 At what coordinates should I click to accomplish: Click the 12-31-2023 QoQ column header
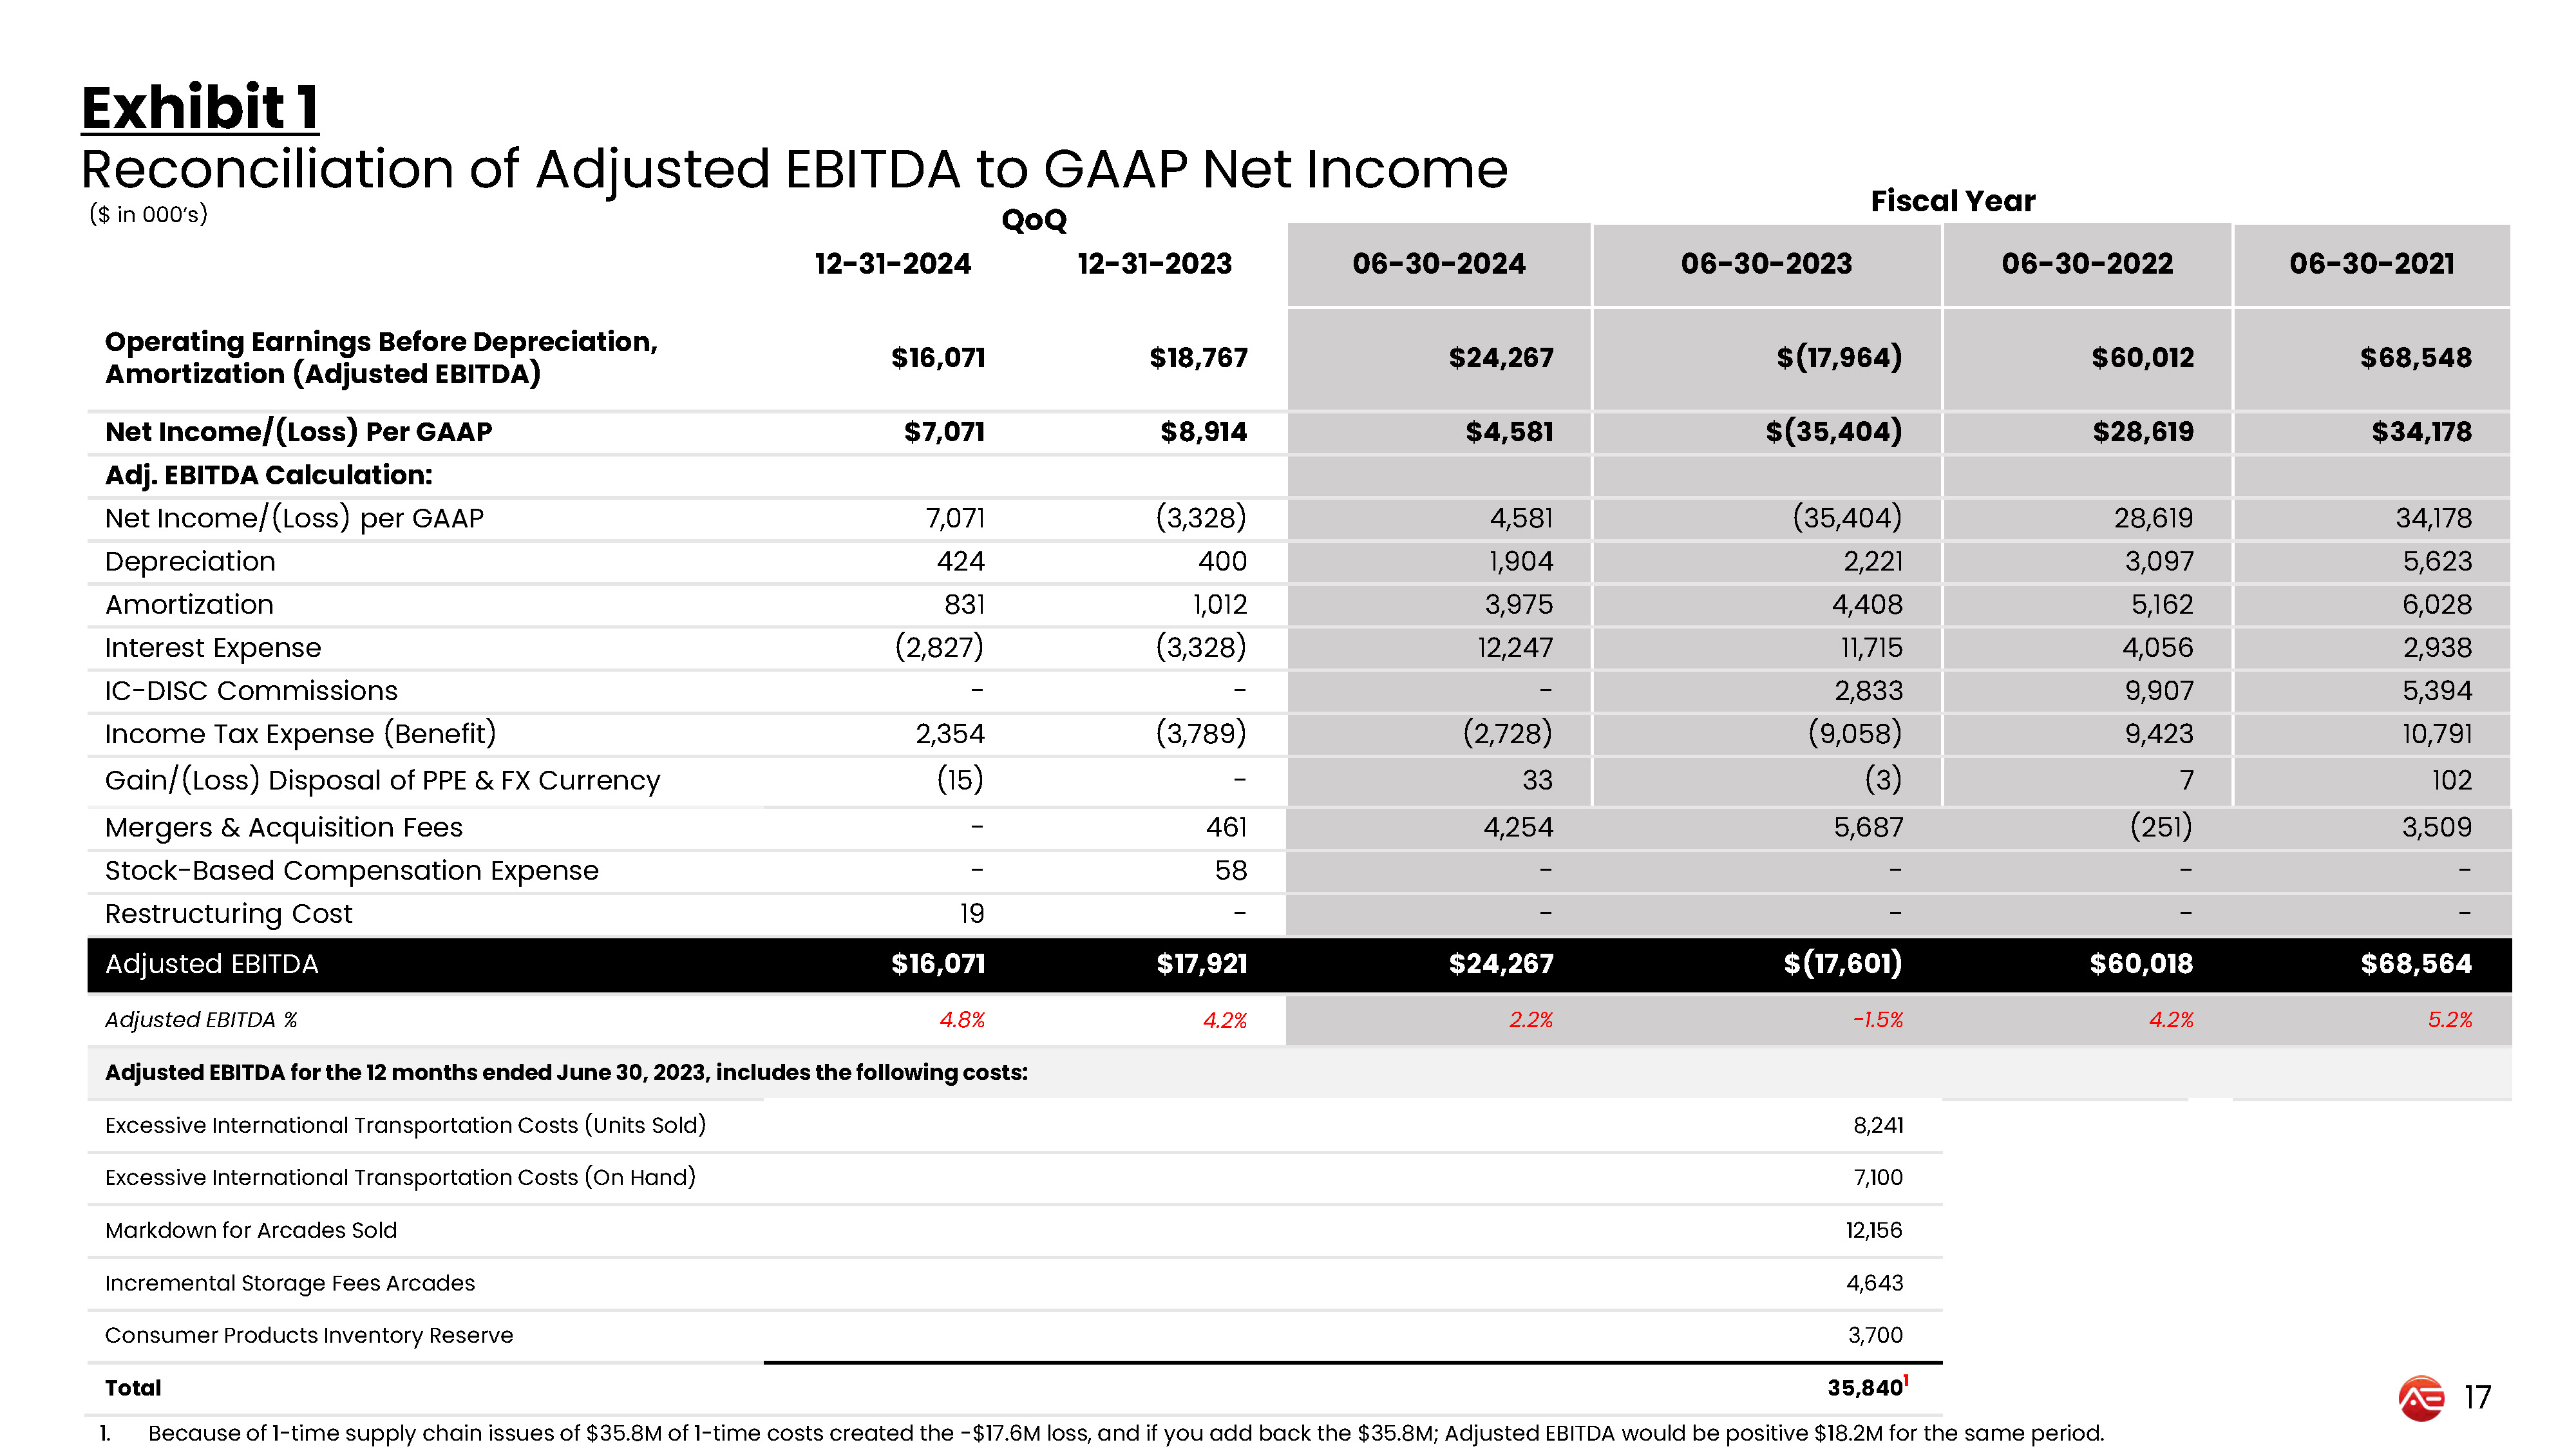(x=1154, y=264)
